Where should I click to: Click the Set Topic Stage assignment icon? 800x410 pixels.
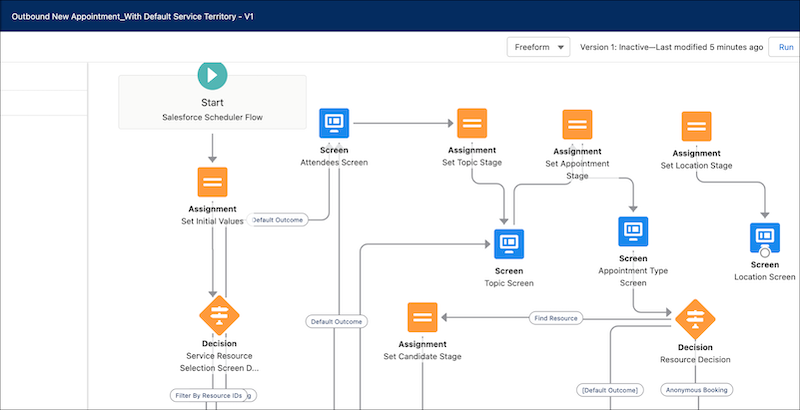472,124
